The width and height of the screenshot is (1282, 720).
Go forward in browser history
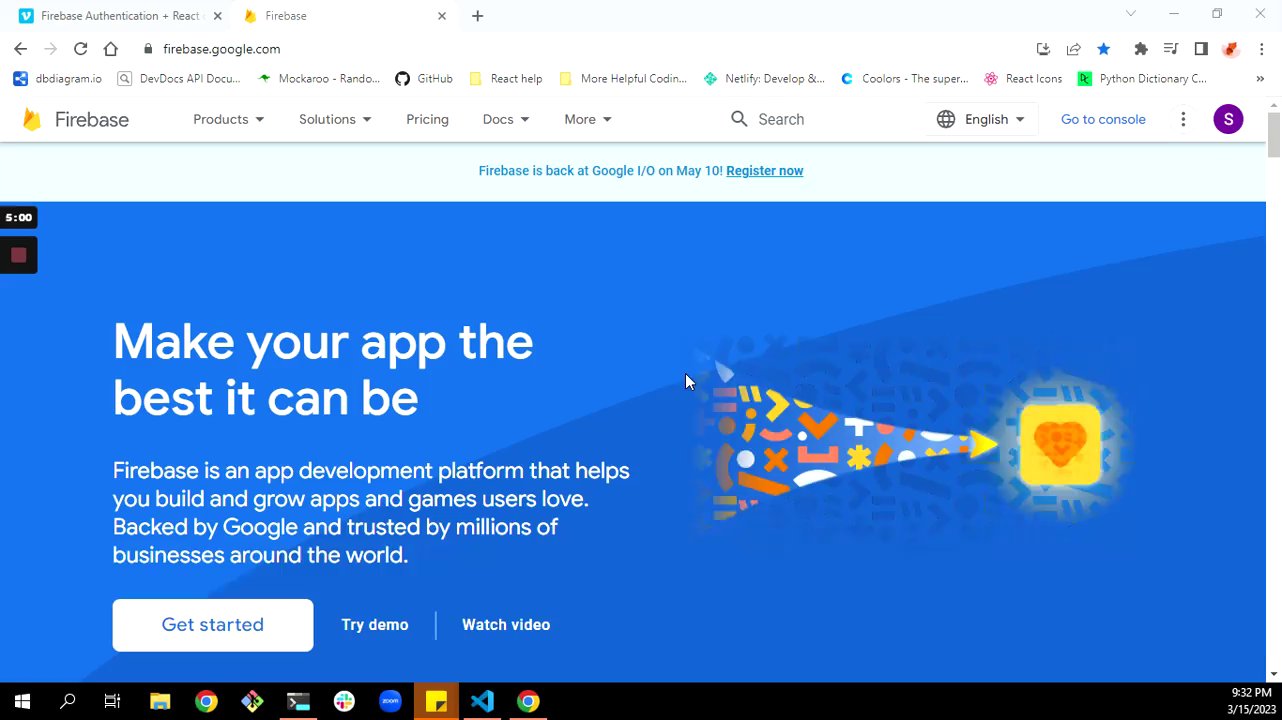(x=51, y=49)
